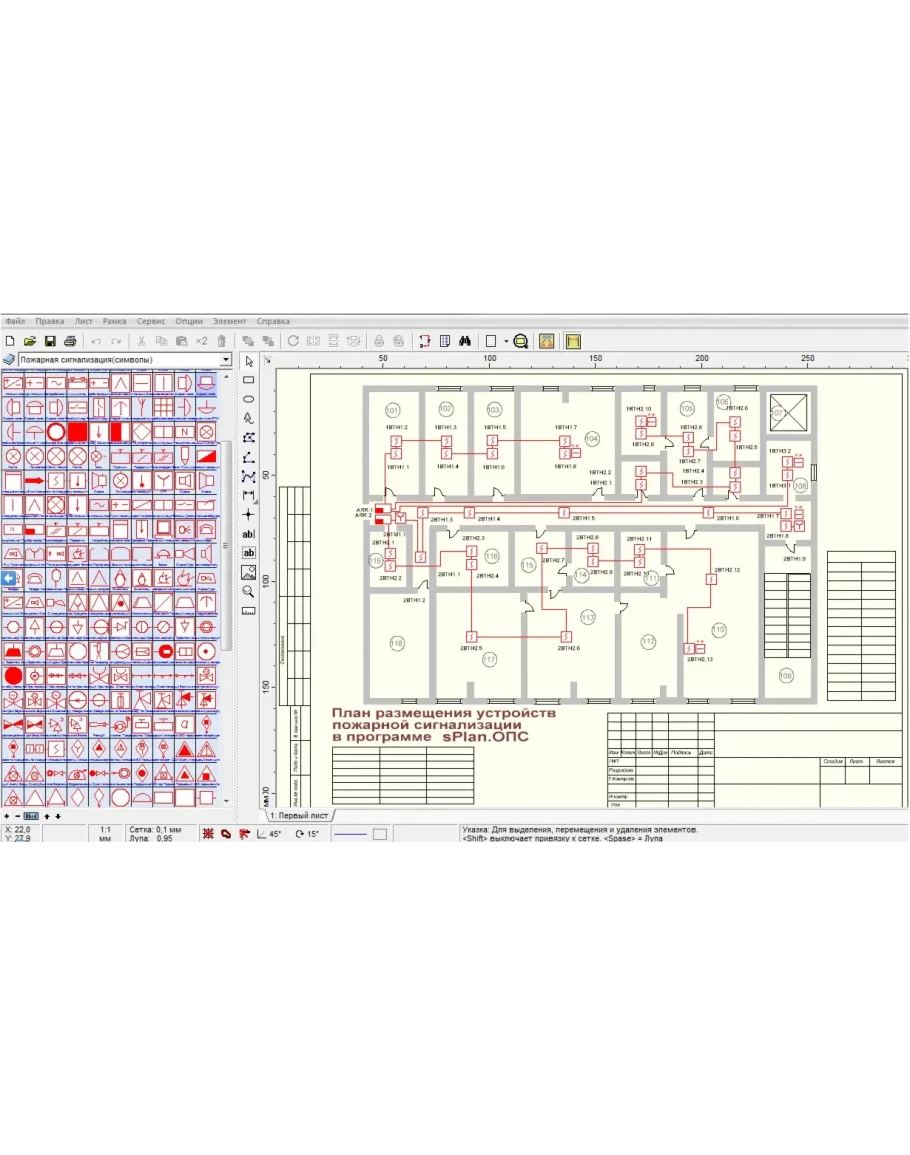Switch to sheet tab '1: Первый лист'

[x=299, y=815]
